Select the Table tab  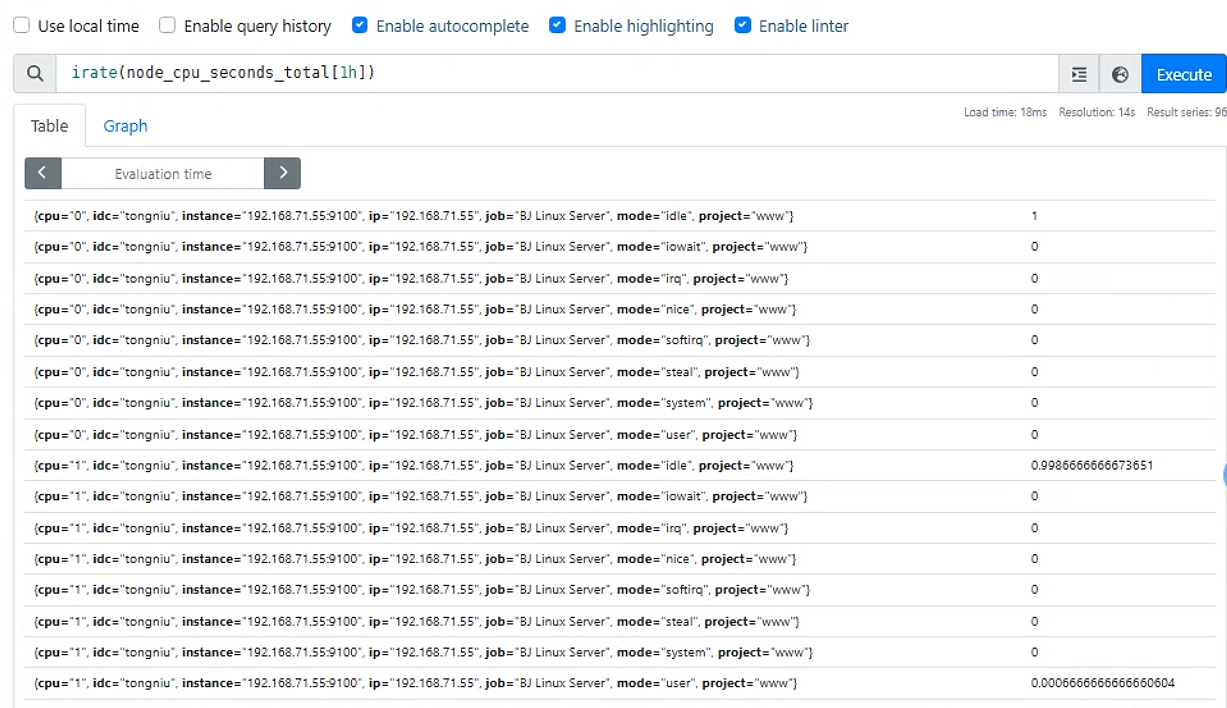point(49,126)
